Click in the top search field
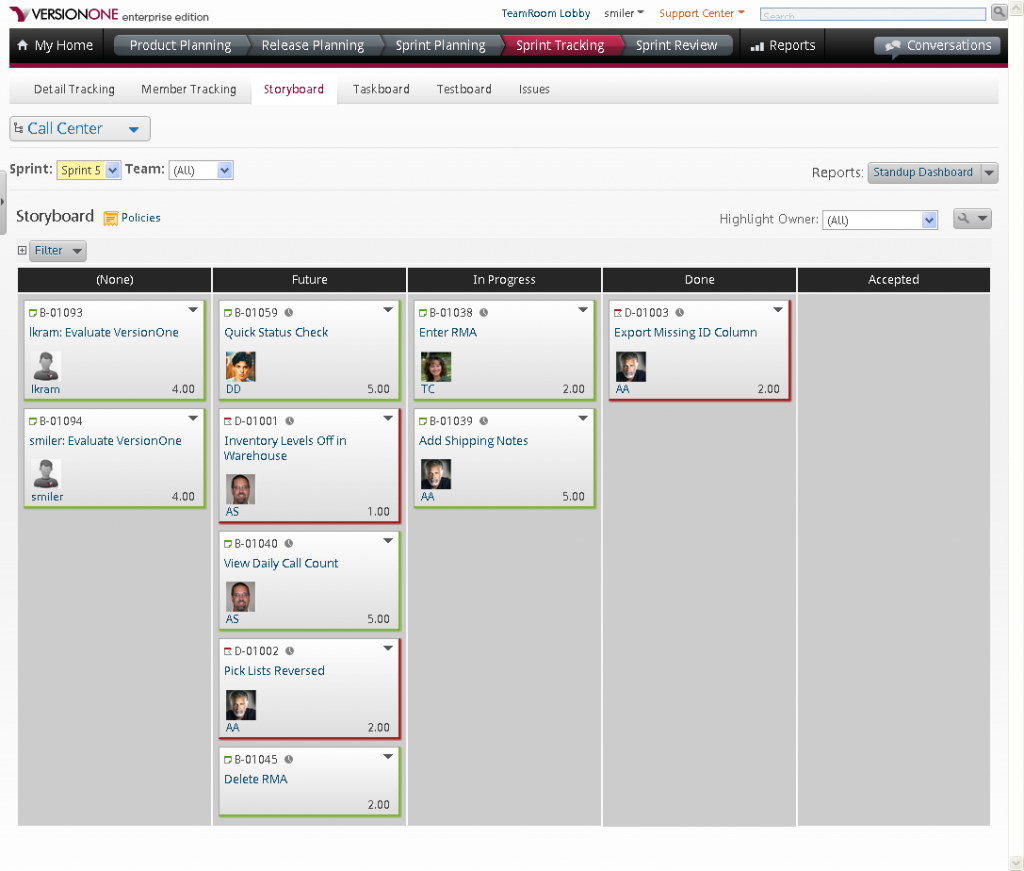 click(872, 15)
